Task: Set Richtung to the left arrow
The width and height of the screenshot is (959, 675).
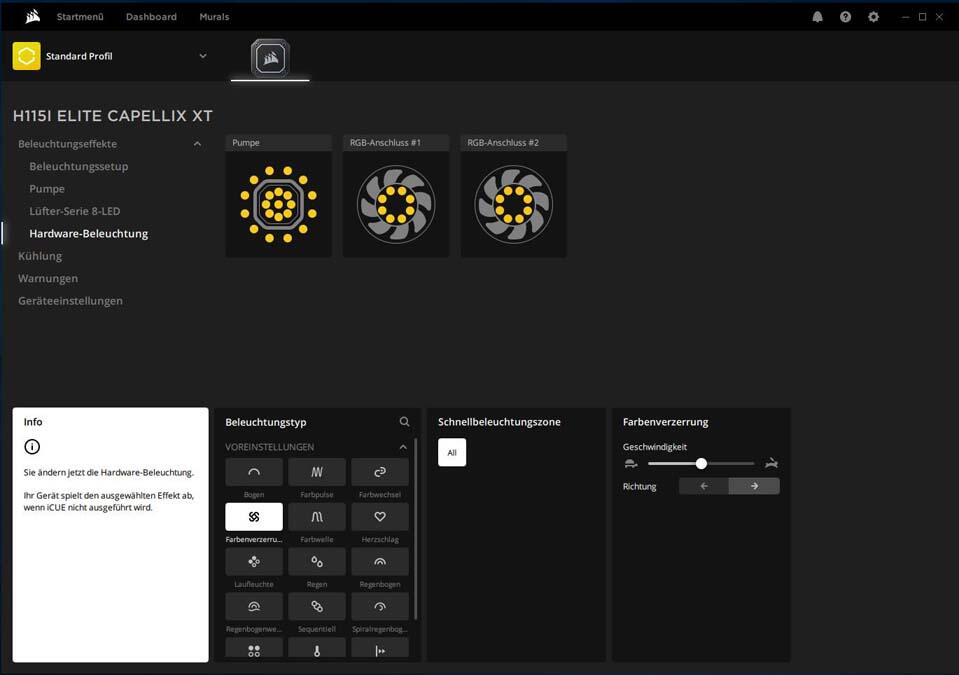Action: click(x=704, y=486)
